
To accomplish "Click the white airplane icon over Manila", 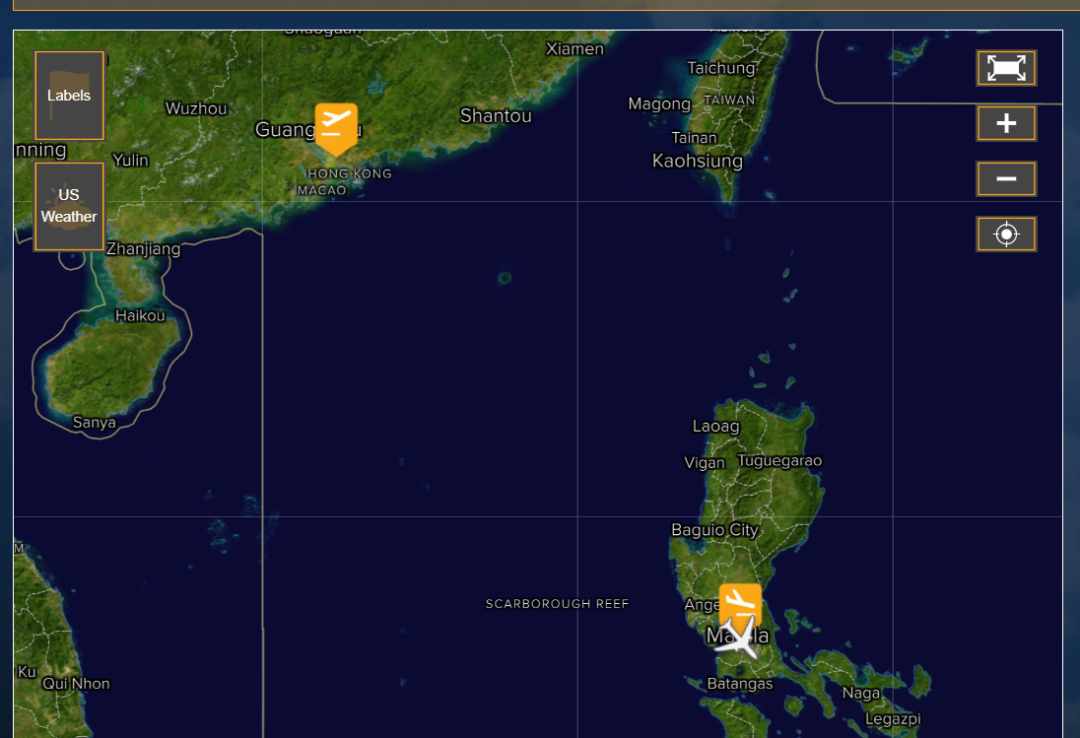I will point(739,639).
